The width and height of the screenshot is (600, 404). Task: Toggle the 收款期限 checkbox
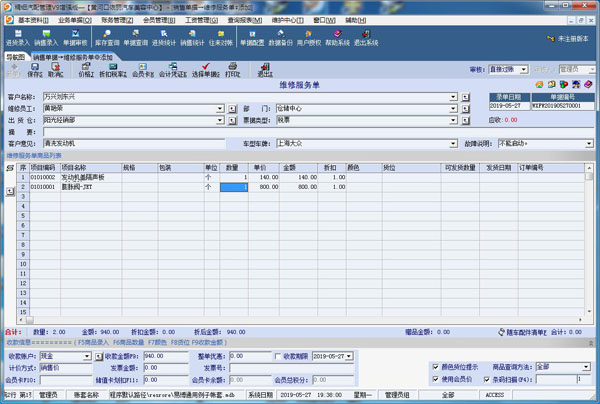click(279, 355)
